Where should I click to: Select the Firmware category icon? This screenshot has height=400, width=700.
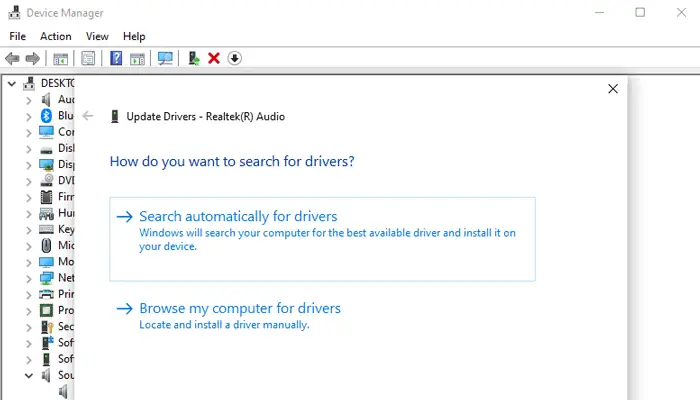[x=46, y=197]
